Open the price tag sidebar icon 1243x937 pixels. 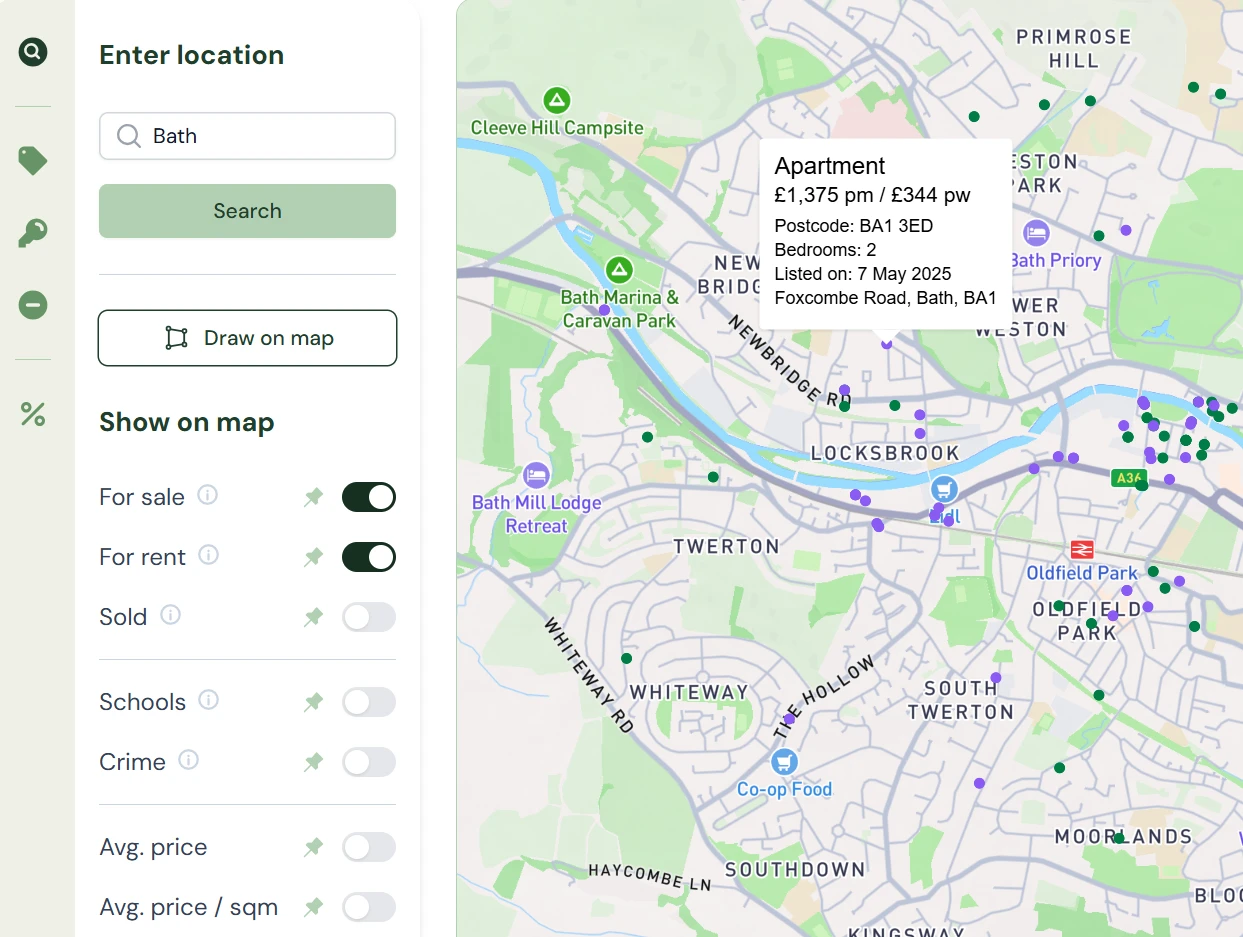33,160
